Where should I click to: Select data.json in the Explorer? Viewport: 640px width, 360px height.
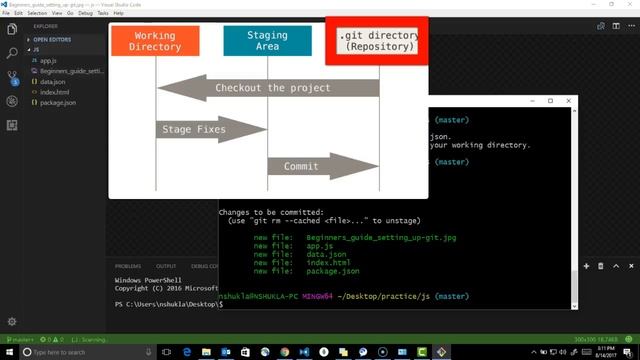(x=52, y=82)
